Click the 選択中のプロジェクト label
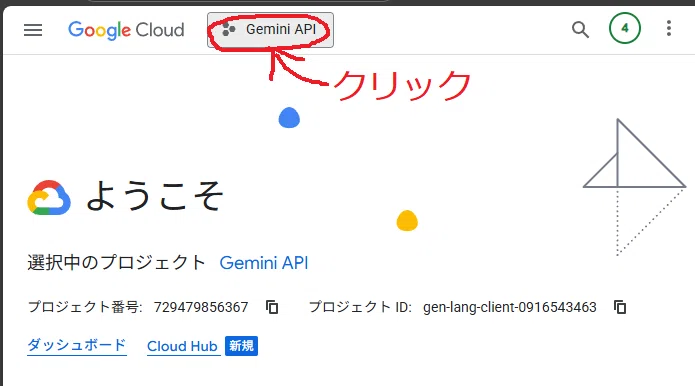This screenshot has height=386, width=695. click(117, 262)
